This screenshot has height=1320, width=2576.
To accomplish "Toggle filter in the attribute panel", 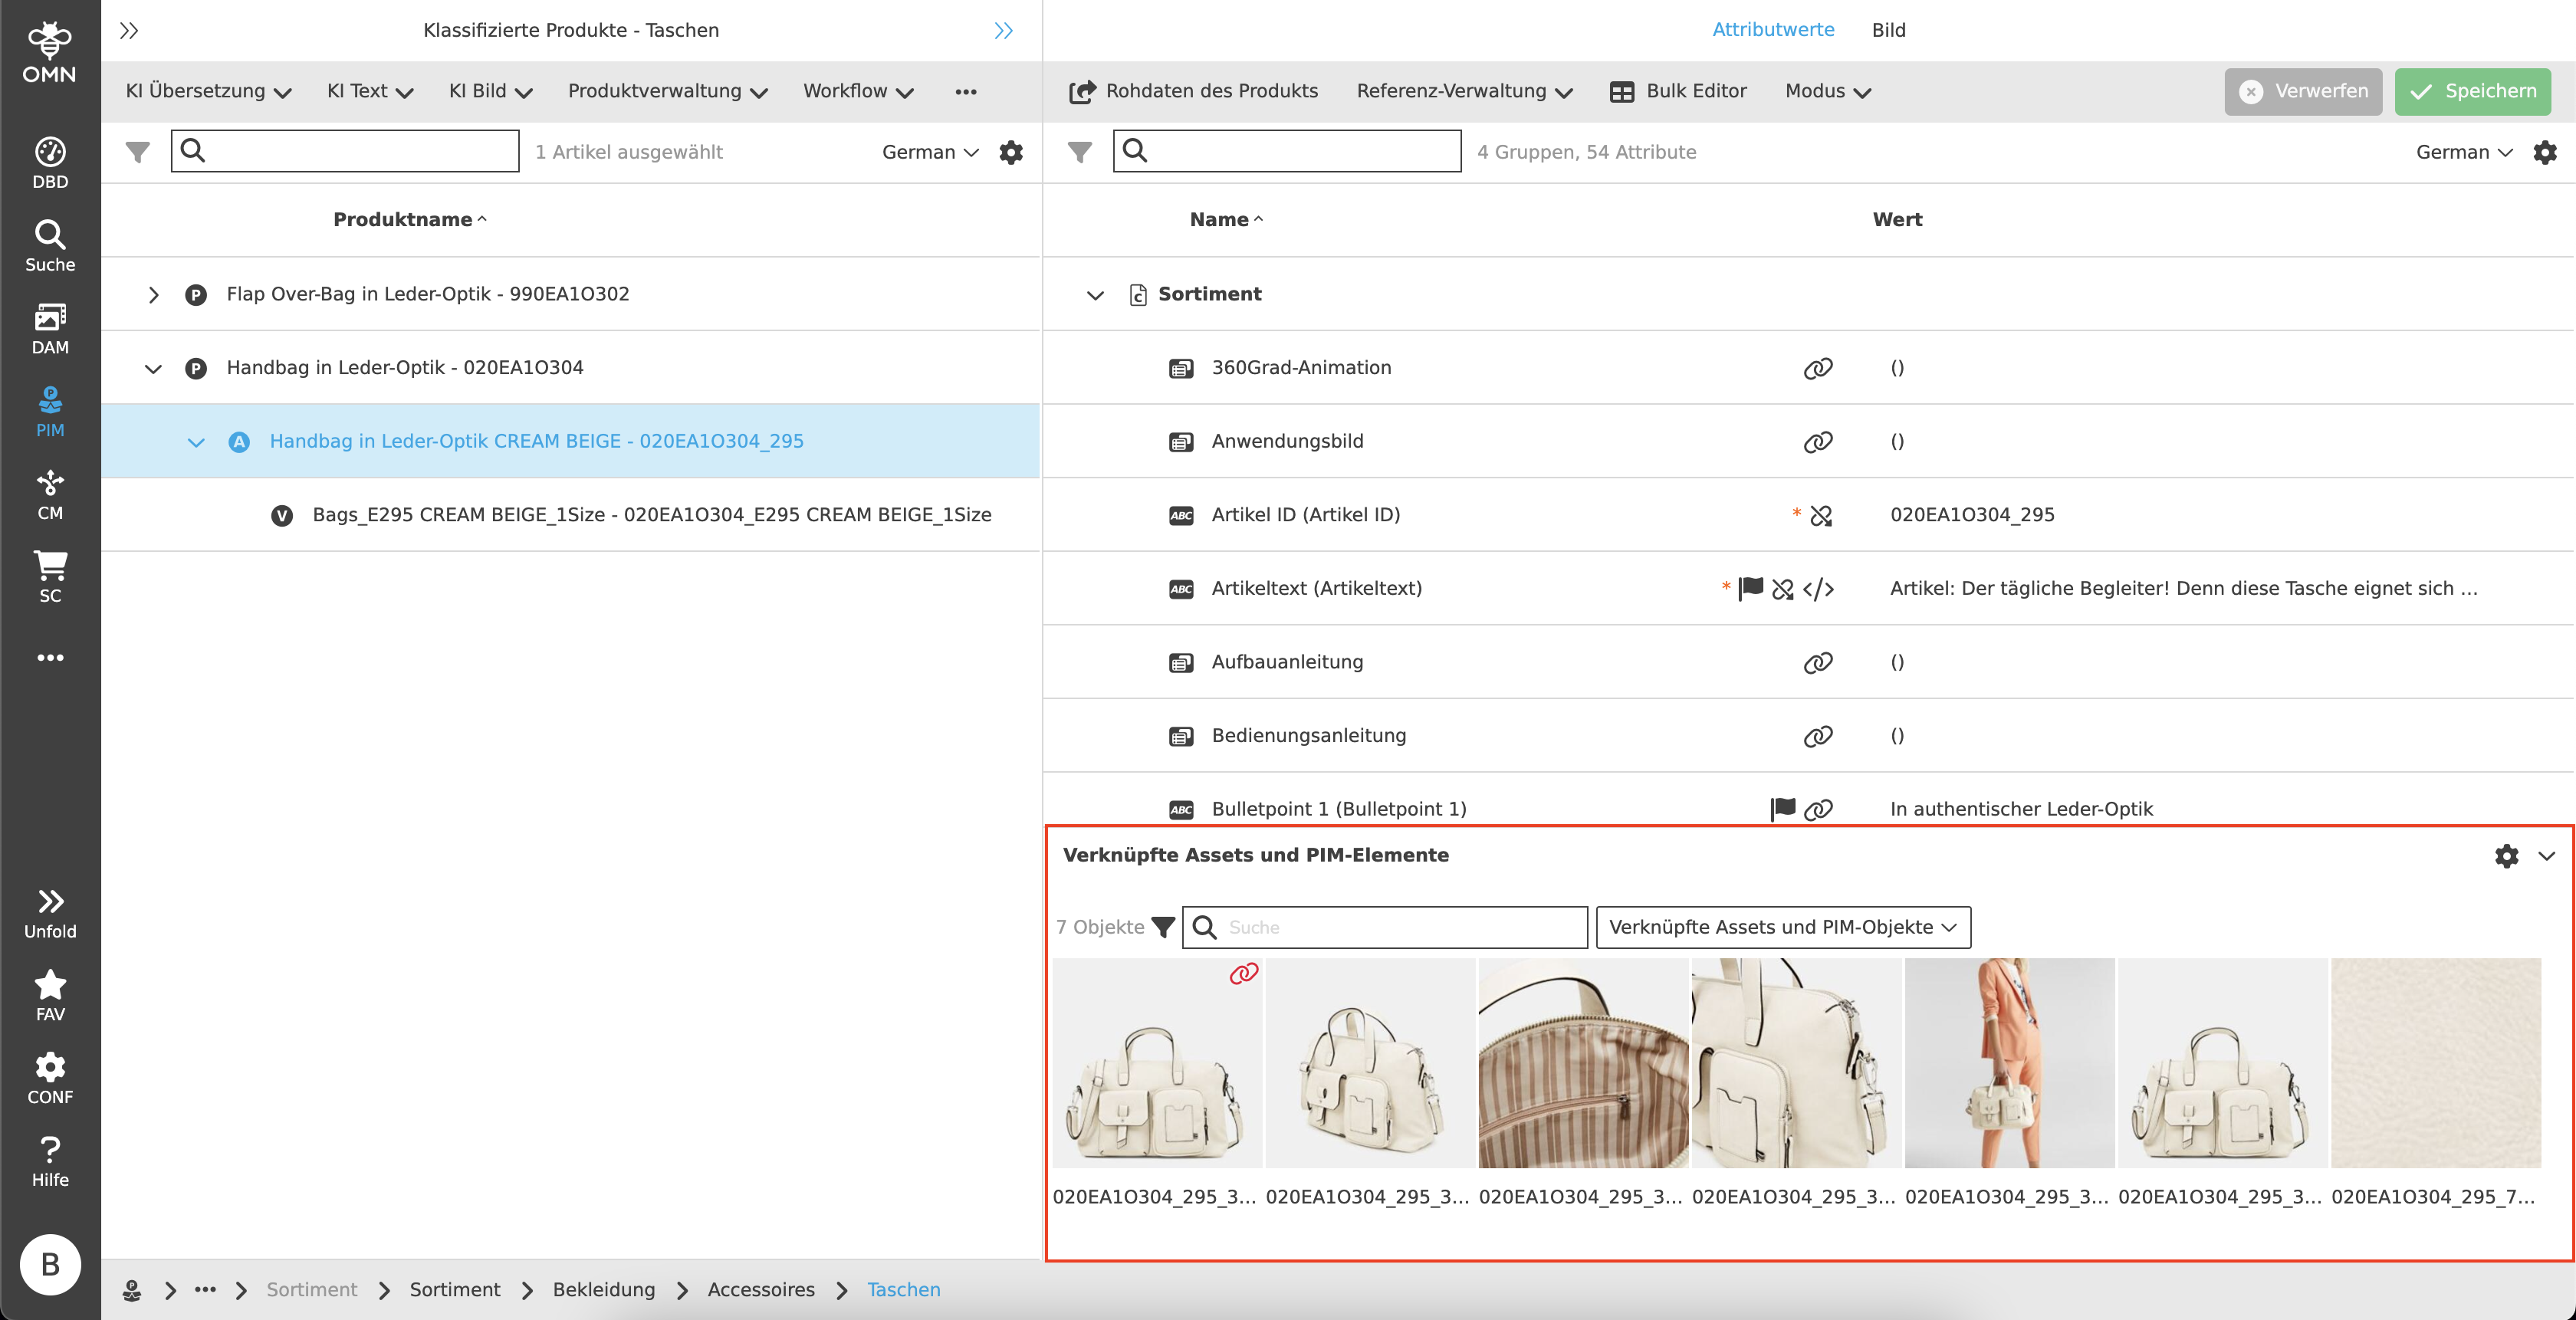I will click(1079, 152).
